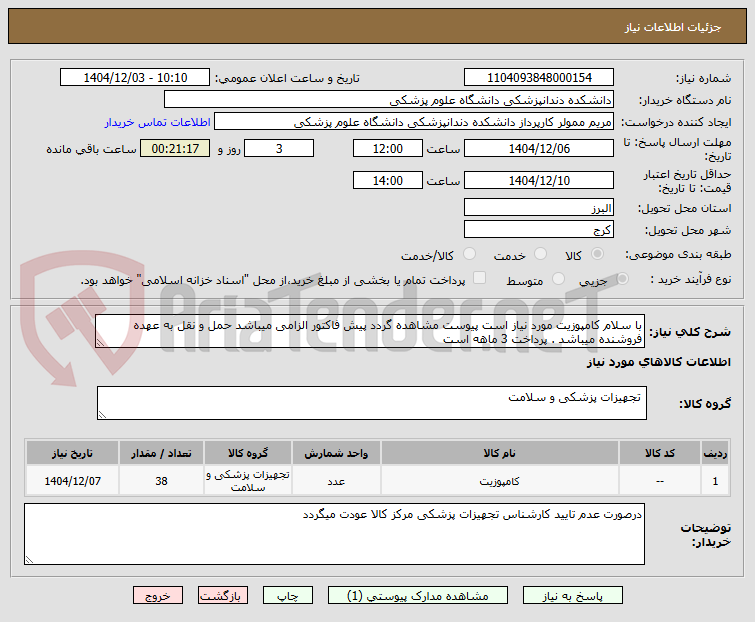755x622 pixels.
Task: Click the شهر محل تحویل field کرج
Action: 539,229
